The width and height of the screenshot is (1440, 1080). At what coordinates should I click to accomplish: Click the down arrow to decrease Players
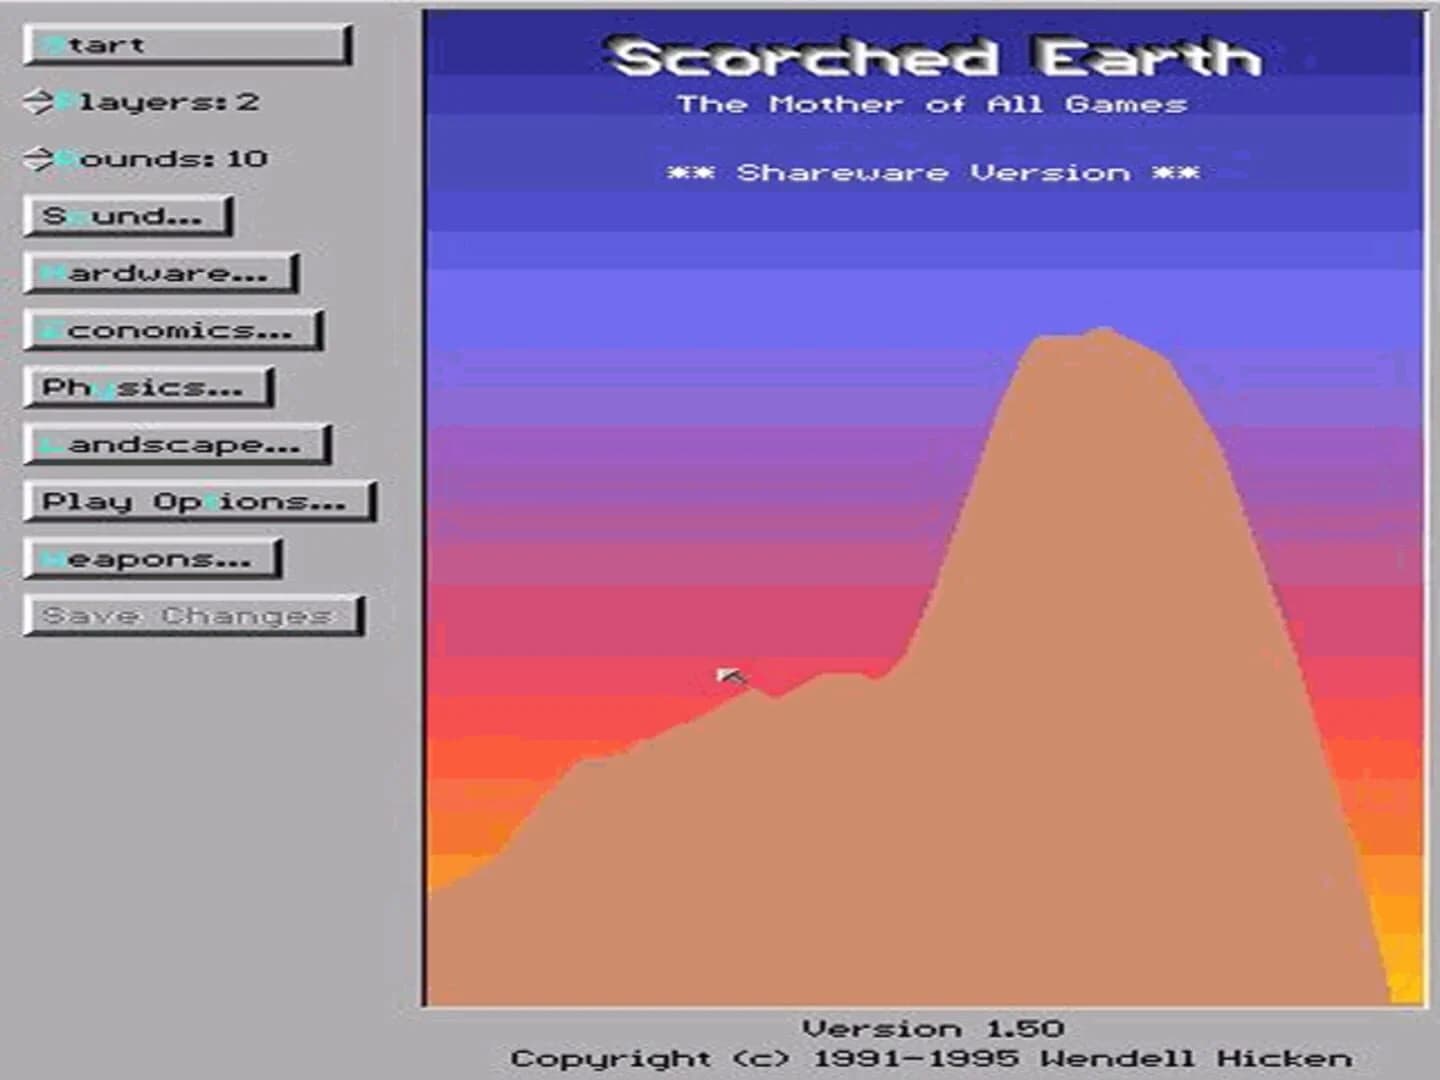38,107
